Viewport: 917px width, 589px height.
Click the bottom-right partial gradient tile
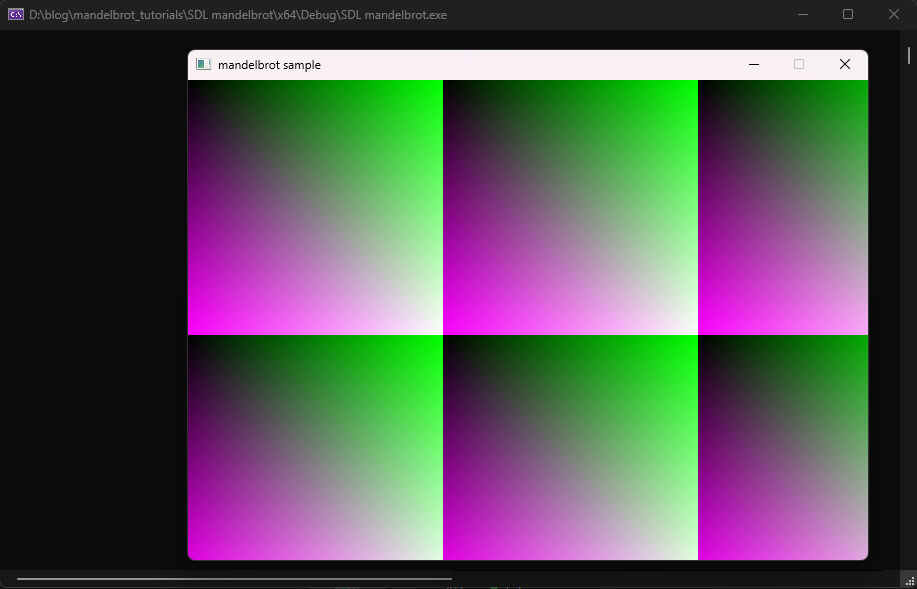(x=783, y=447)
